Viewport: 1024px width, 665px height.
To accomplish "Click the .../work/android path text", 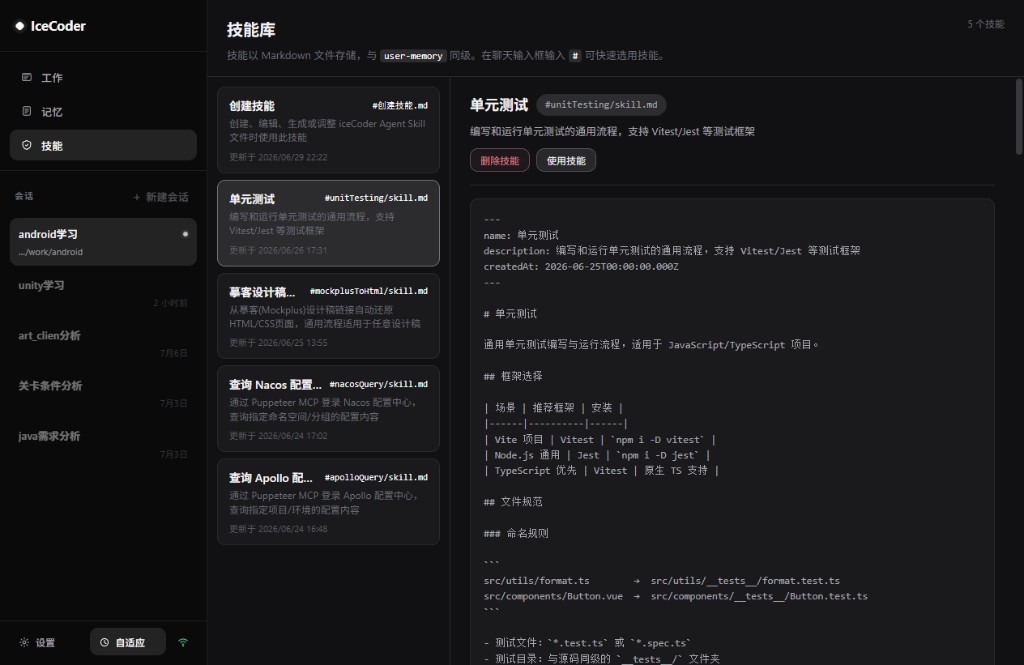I will [50, 252].
